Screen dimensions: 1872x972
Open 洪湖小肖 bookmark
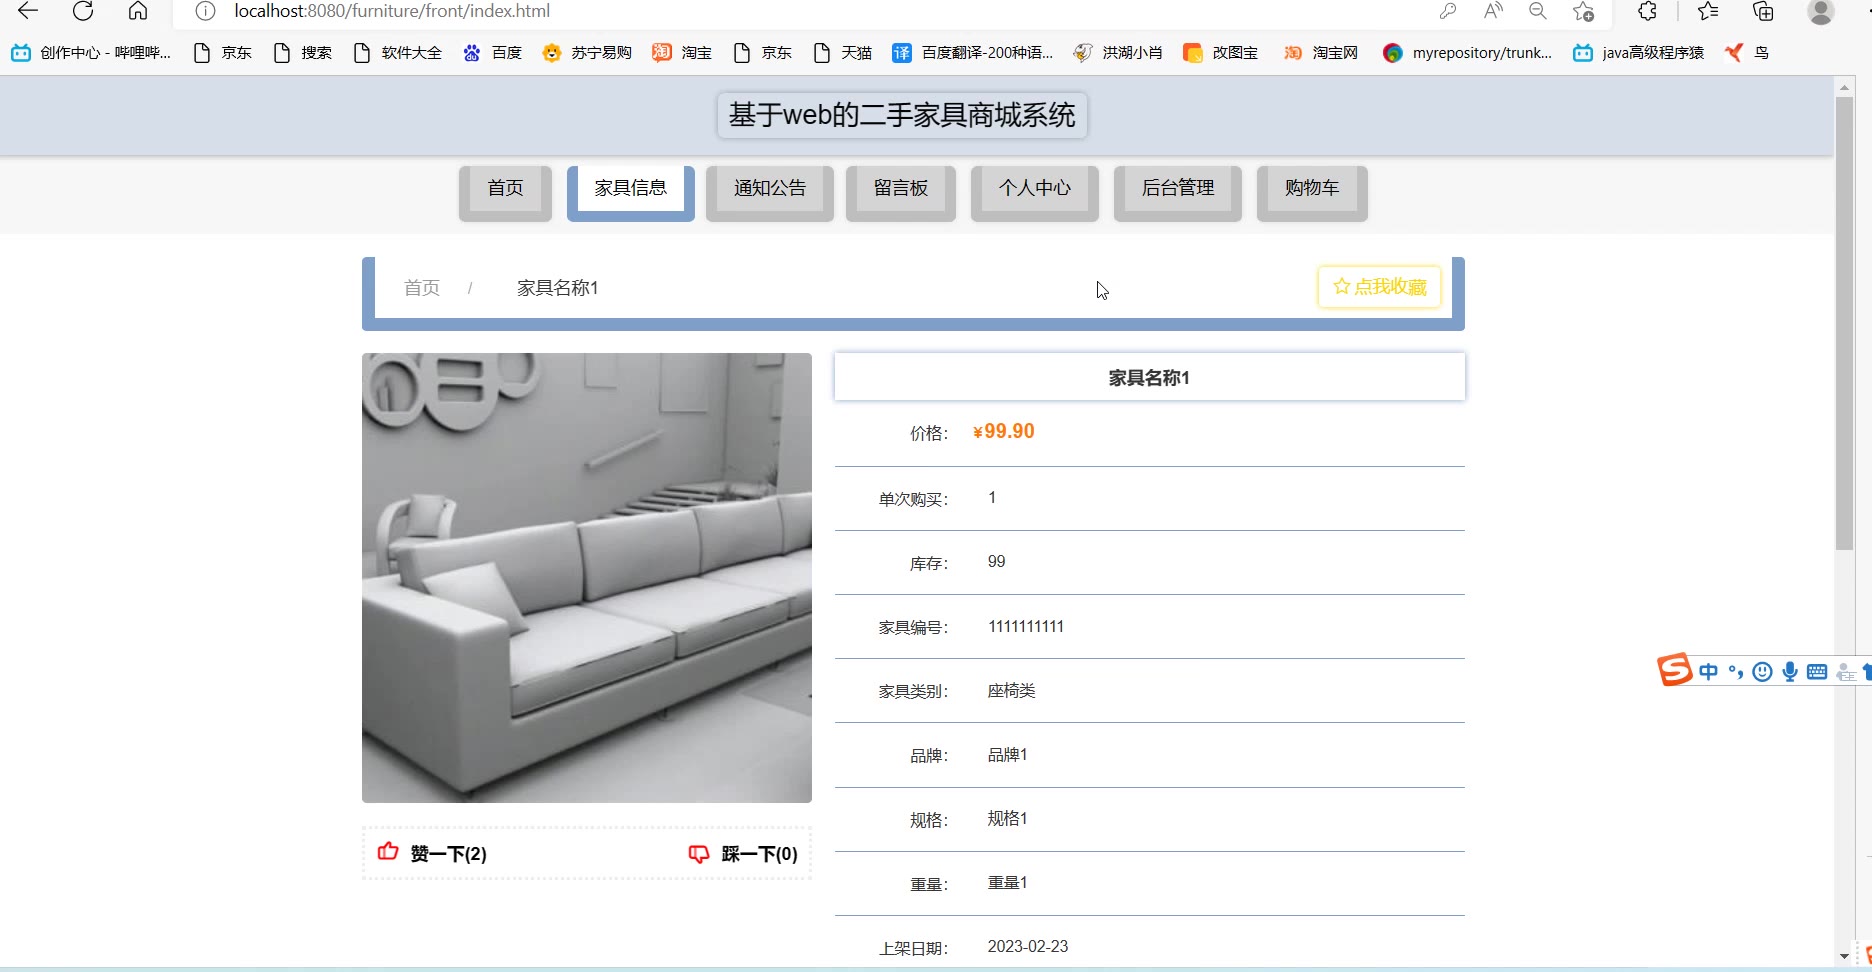point(1118,53)
